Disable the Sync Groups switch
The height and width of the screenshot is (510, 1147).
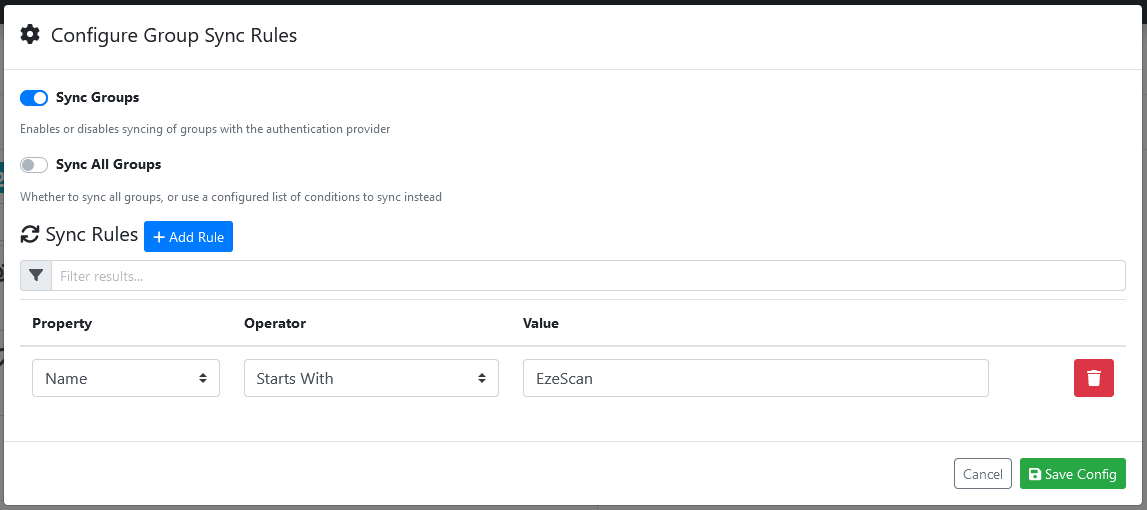coord(34,98)
